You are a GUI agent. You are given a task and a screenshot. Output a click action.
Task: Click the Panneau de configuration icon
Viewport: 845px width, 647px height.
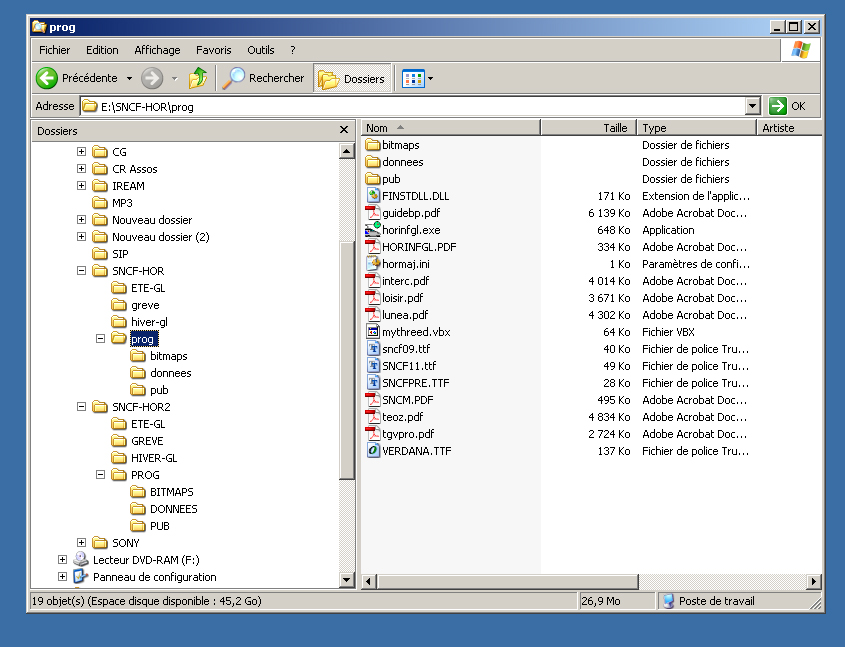click(x=81, y=576)
